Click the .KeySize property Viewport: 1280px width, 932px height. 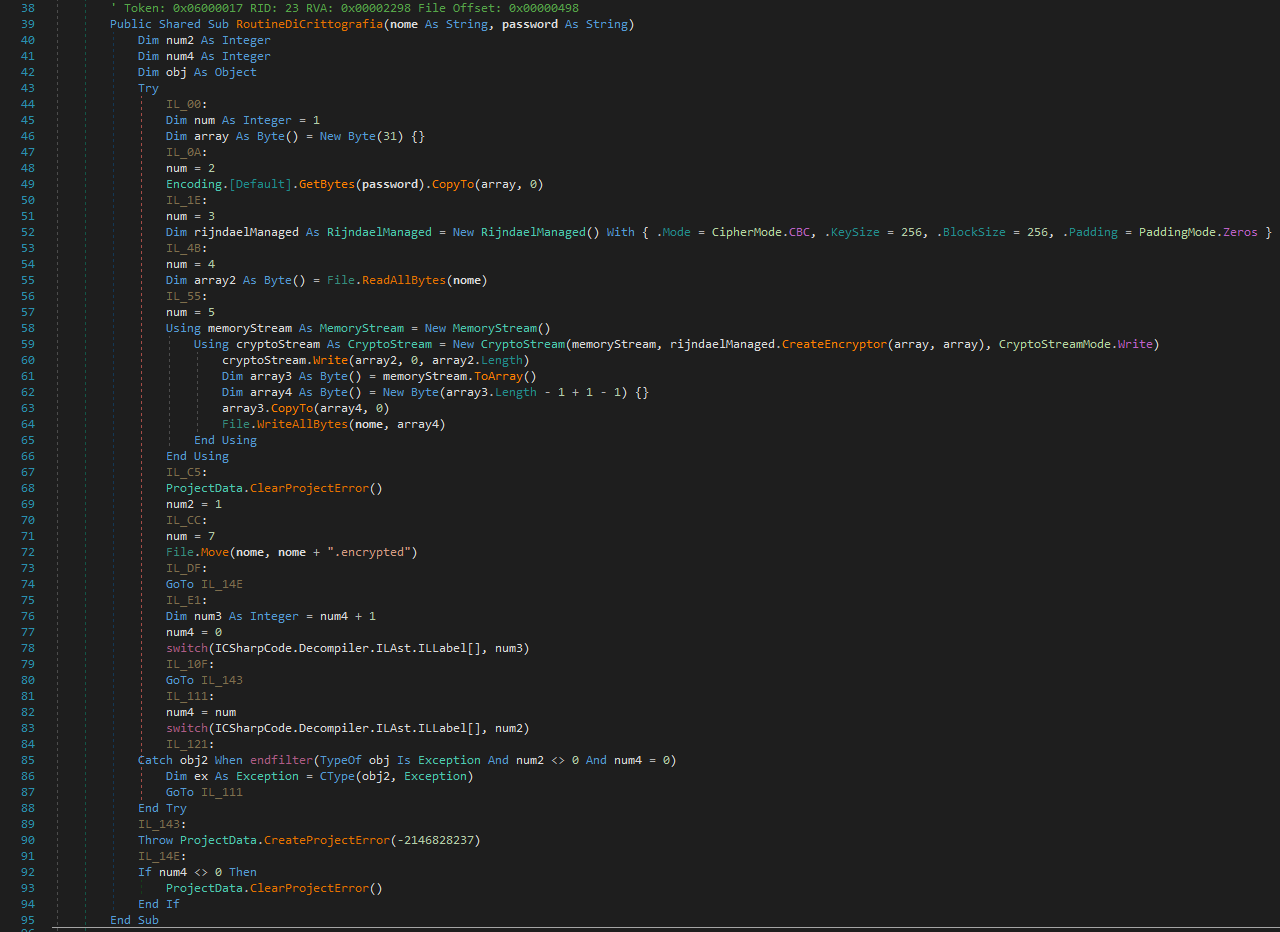[850, 232]
